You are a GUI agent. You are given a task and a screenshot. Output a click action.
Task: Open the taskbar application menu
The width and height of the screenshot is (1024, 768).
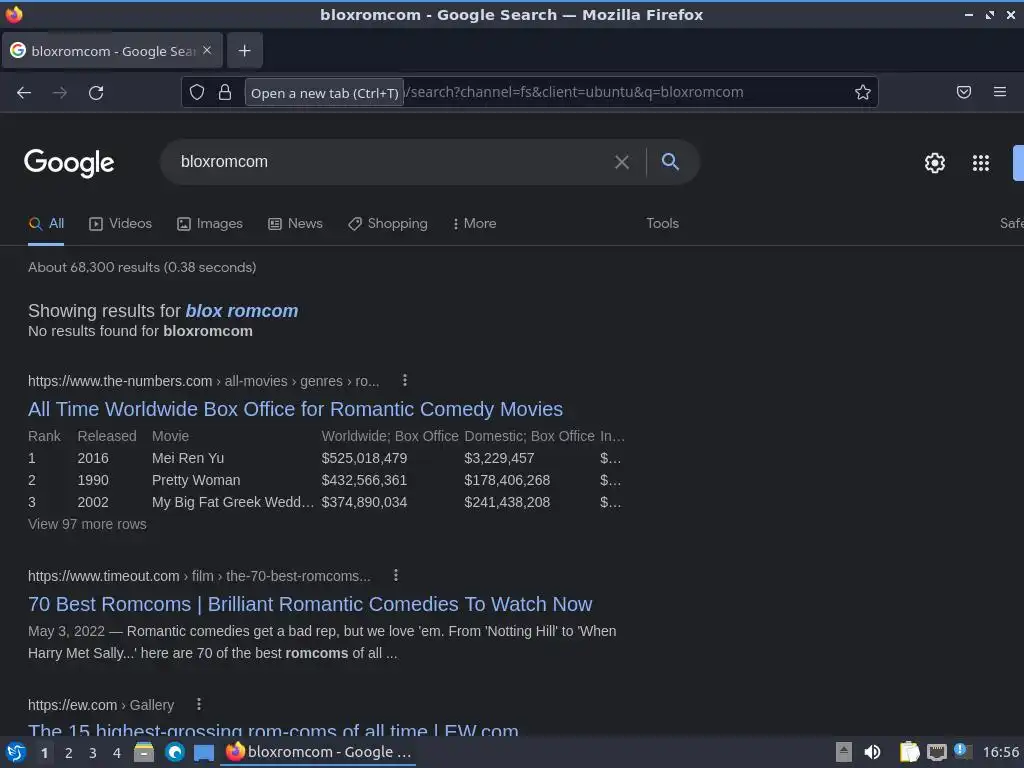tap(15, 752)
